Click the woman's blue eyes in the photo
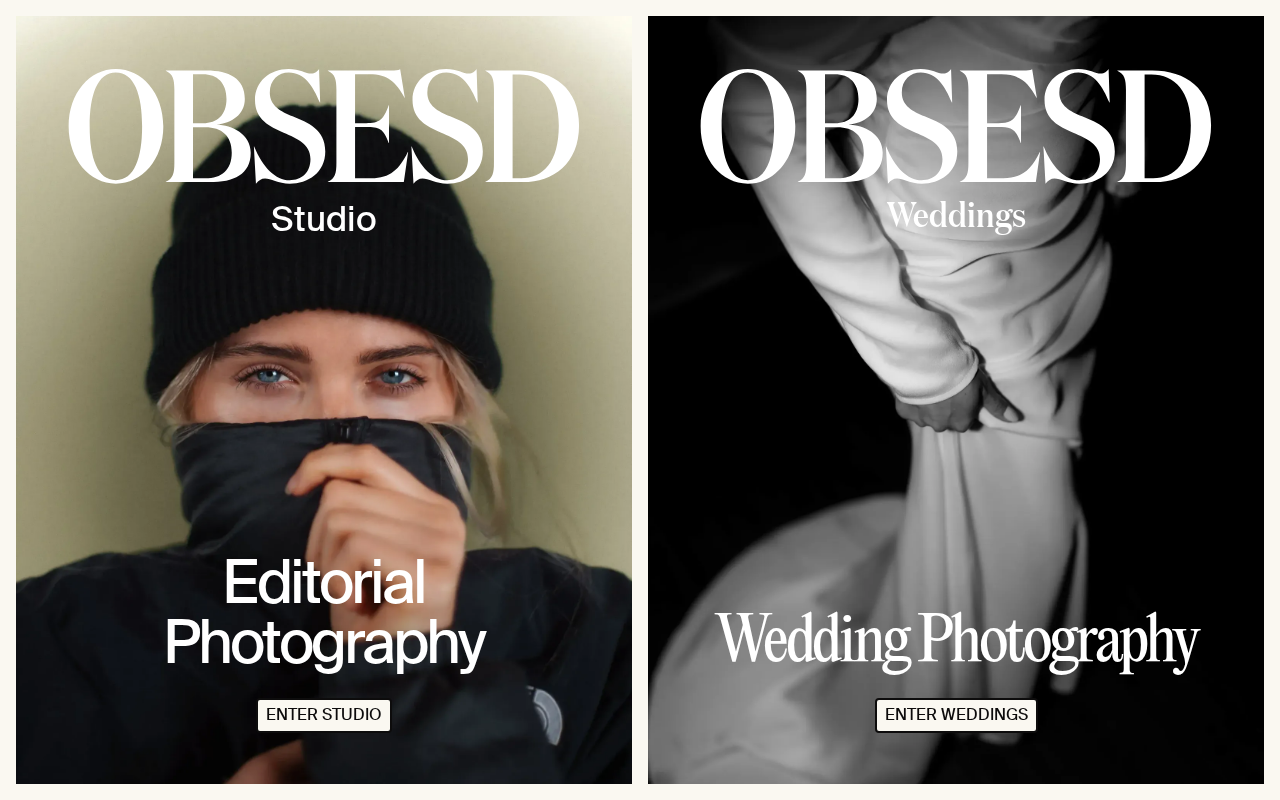The width and height of the screenshot is (1280, 800). pyautogui.click(x=331, y=377)
